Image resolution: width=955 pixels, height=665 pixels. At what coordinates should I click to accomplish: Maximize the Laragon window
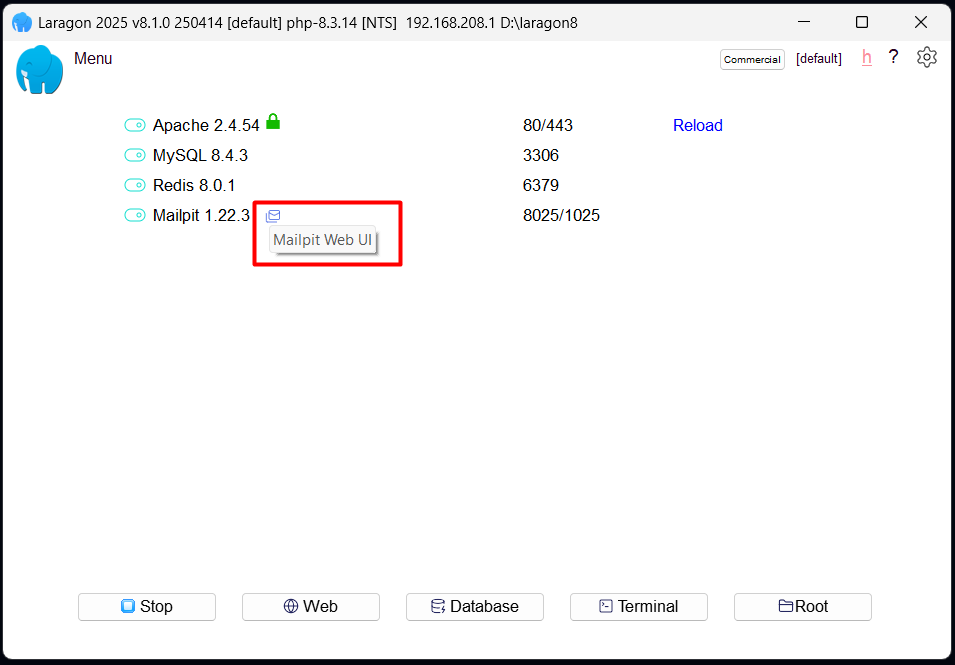(862, 22)
